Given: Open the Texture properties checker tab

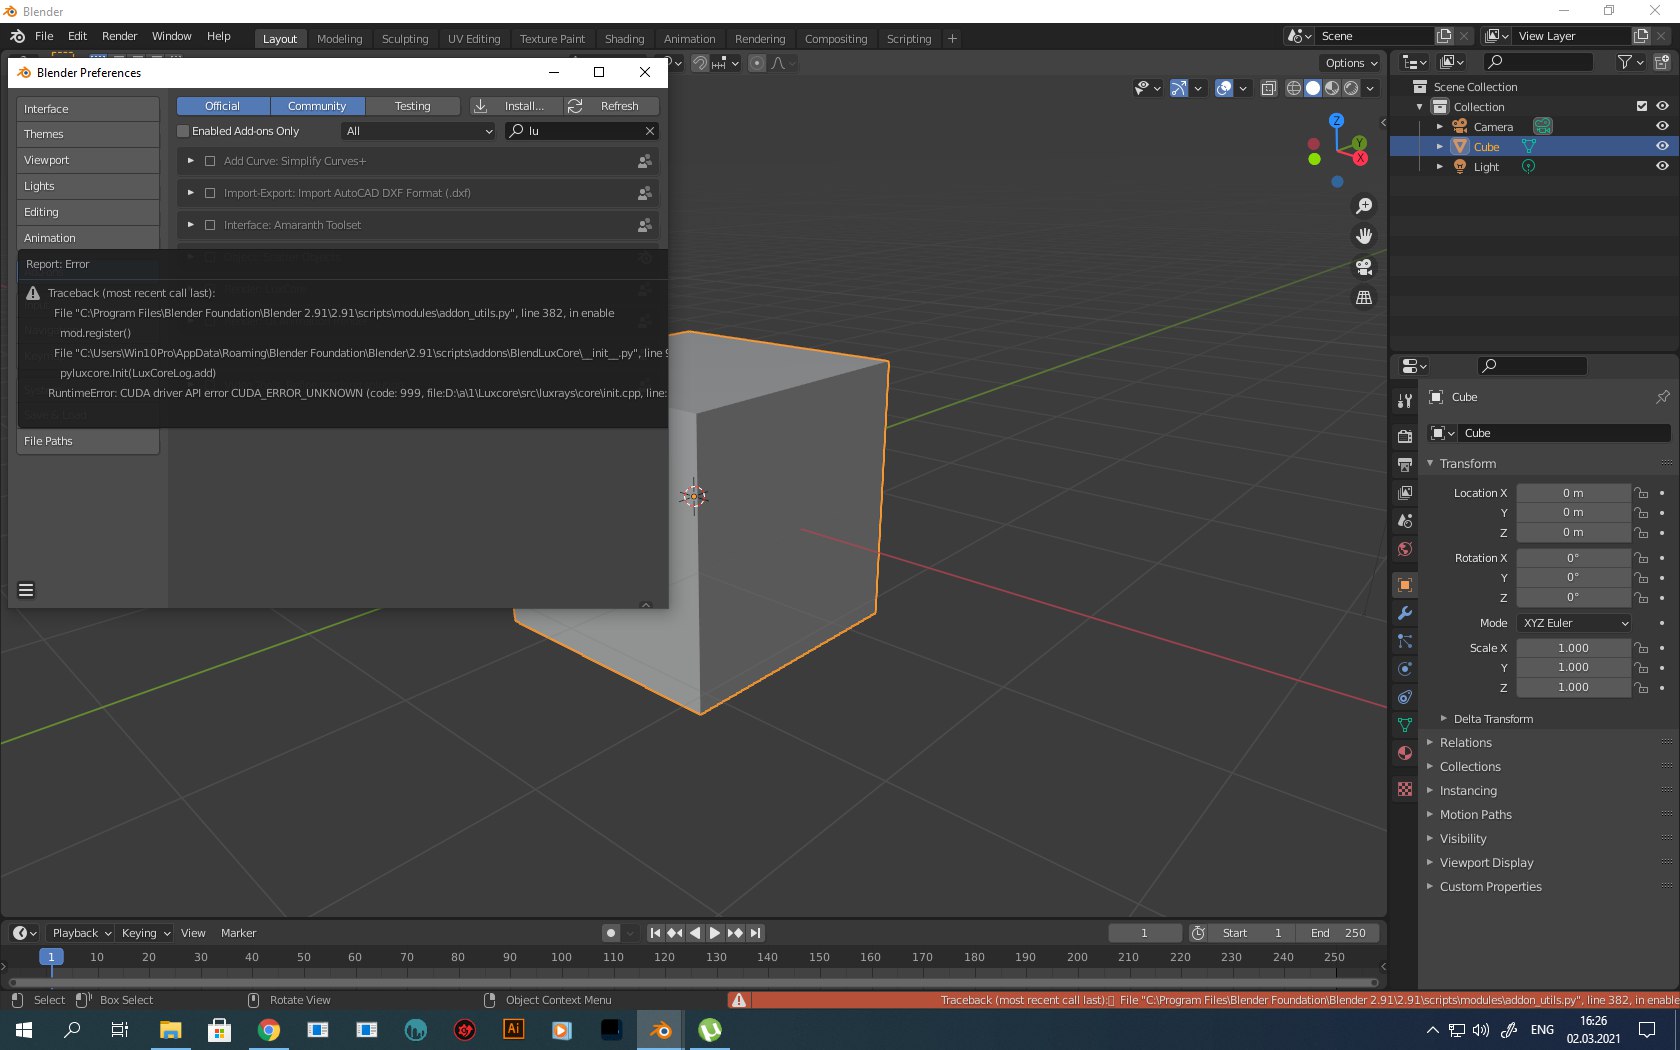Looking at the screenshot, I should (1405, 789).
